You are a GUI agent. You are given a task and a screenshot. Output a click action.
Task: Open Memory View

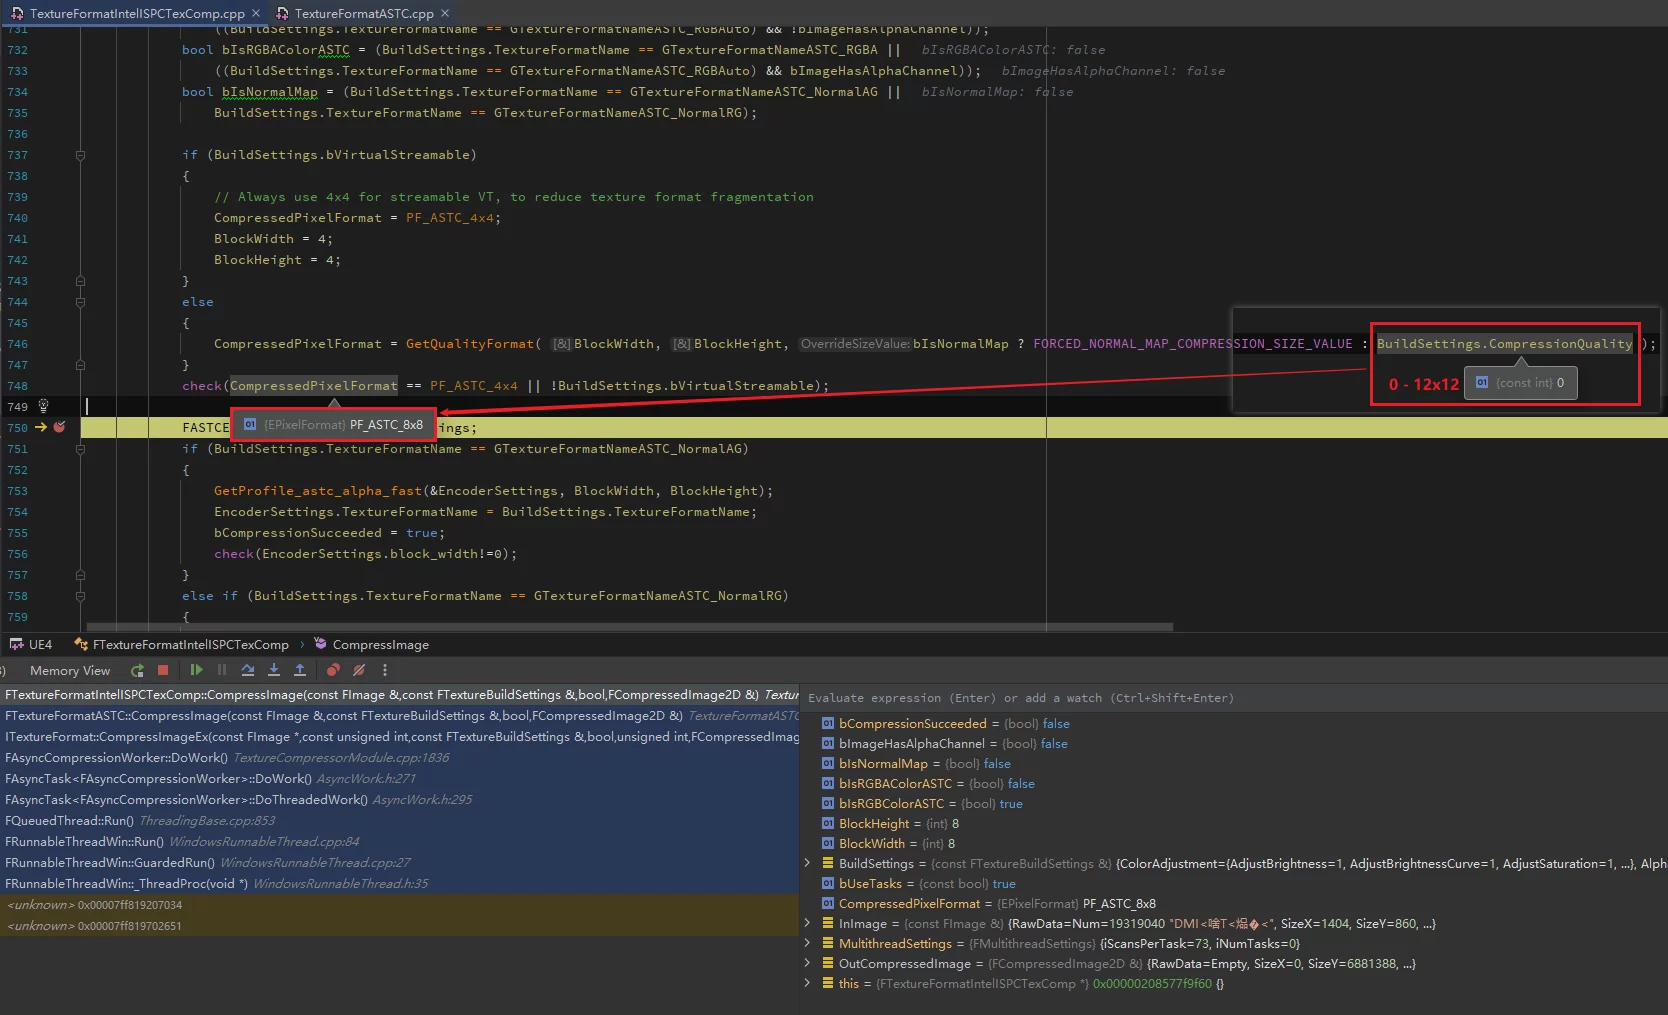point(70,671)
